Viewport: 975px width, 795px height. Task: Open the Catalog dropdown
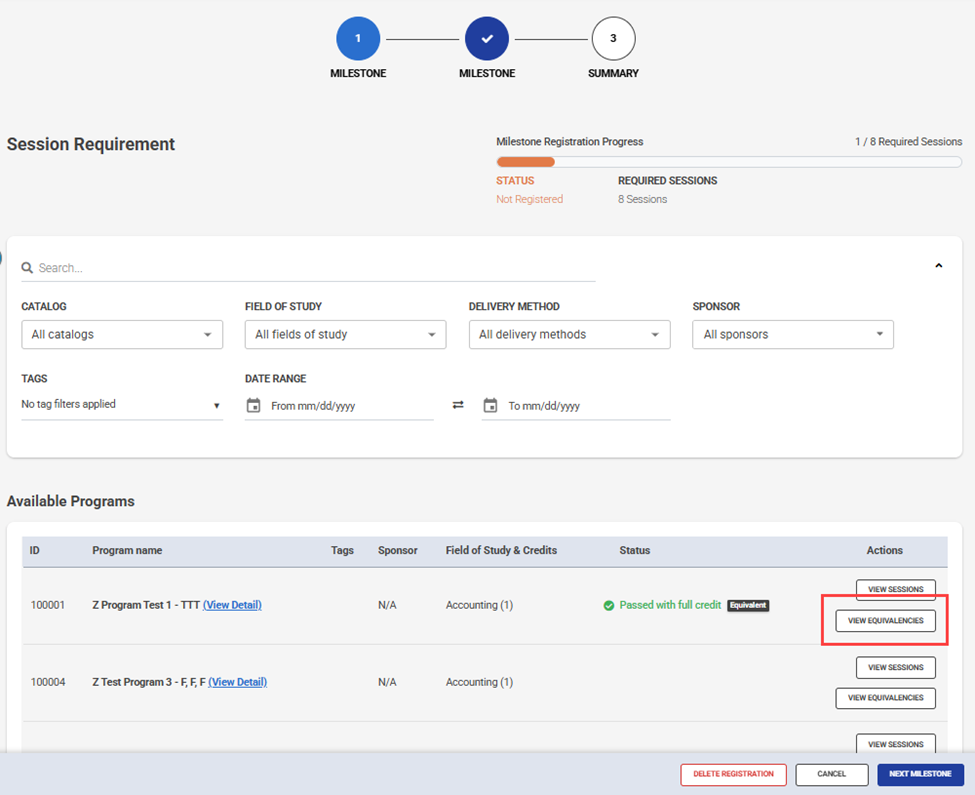click(x=122, y=334)
